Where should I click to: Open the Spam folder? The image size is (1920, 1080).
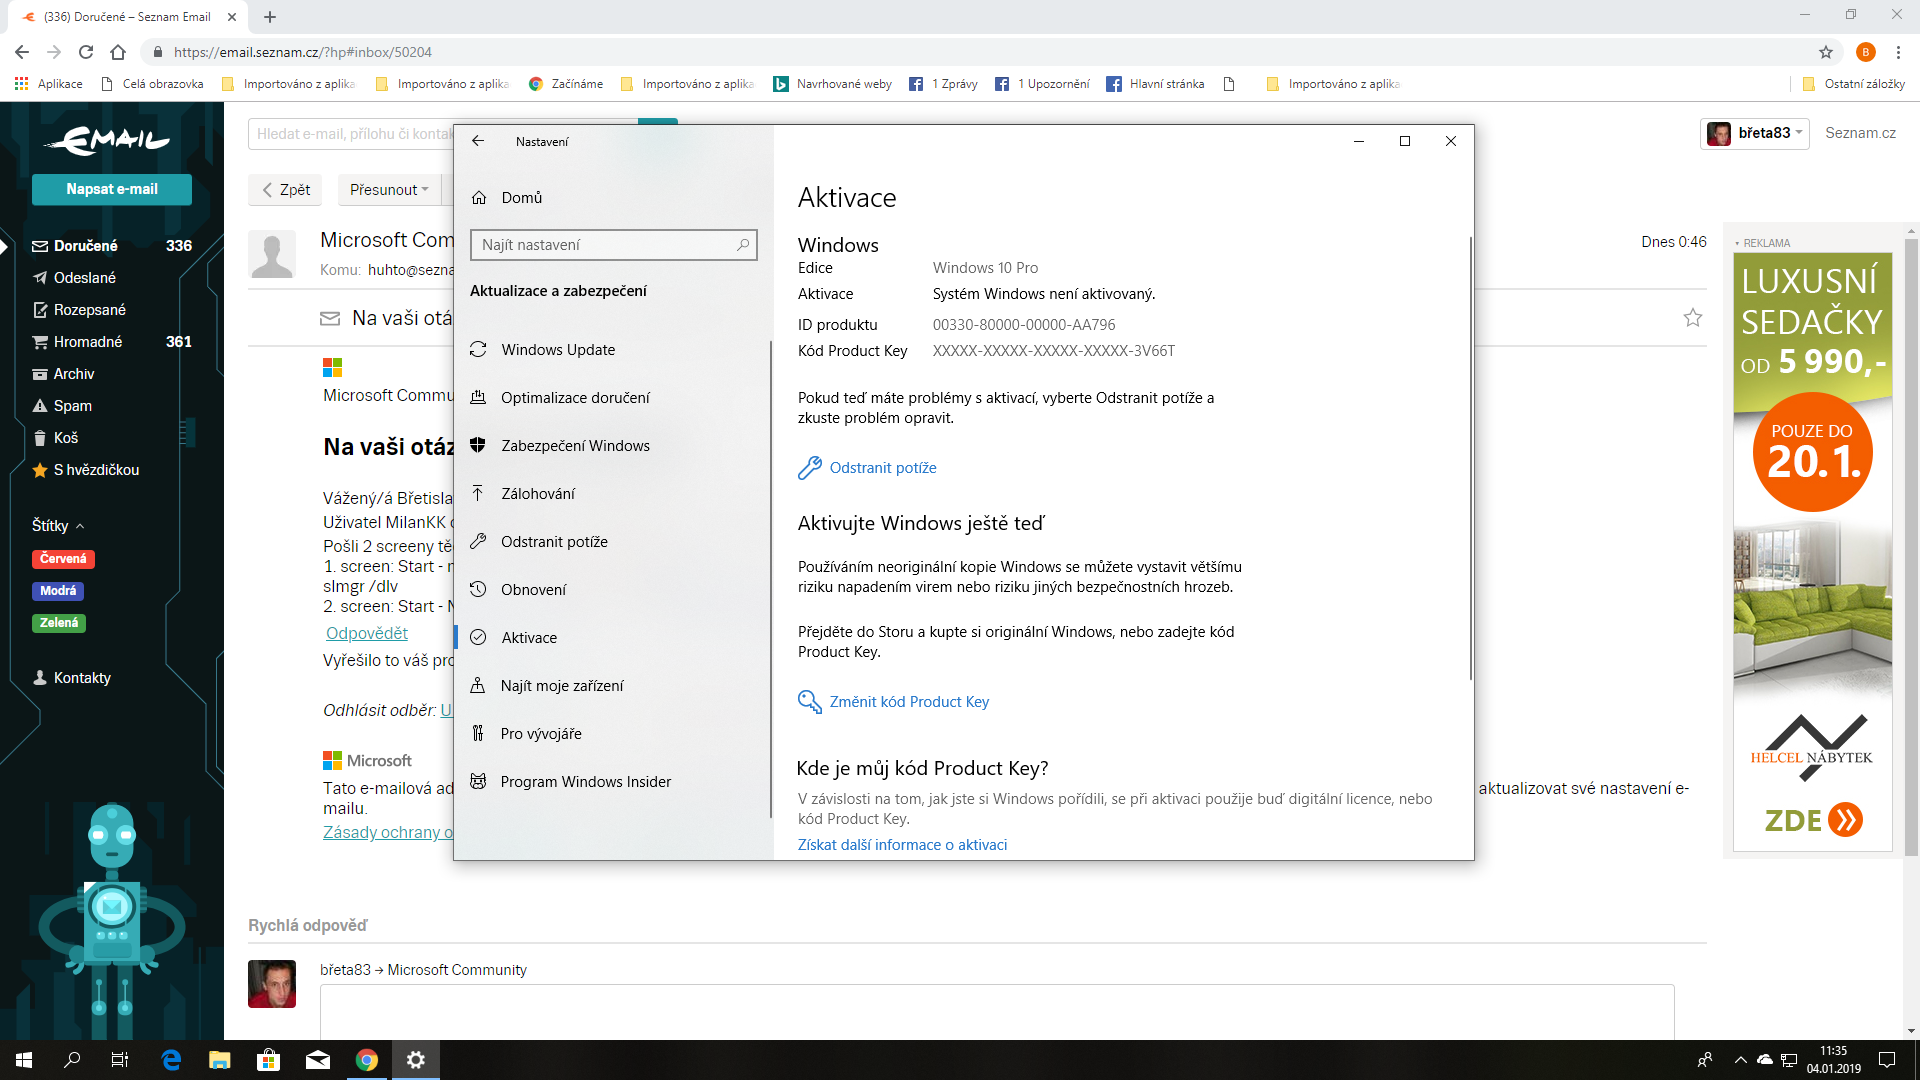pyautogui.click(x=72, y=406)
